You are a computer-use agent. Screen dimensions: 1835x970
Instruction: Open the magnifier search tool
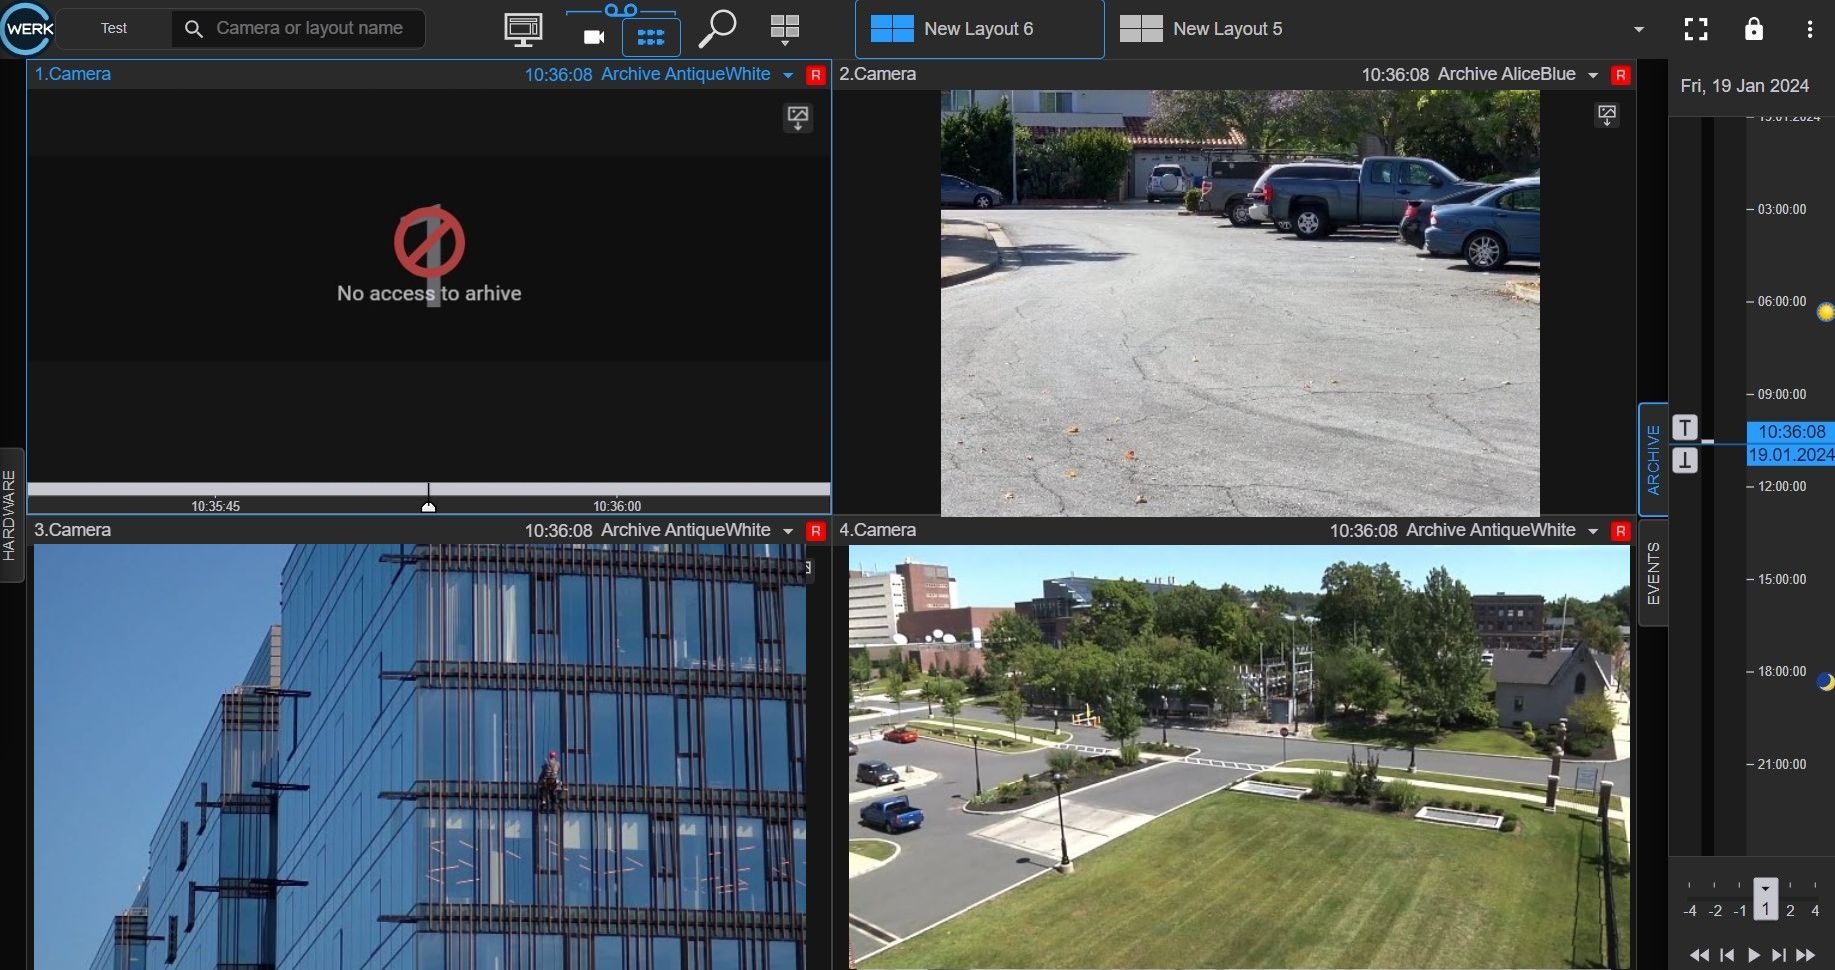717,29
